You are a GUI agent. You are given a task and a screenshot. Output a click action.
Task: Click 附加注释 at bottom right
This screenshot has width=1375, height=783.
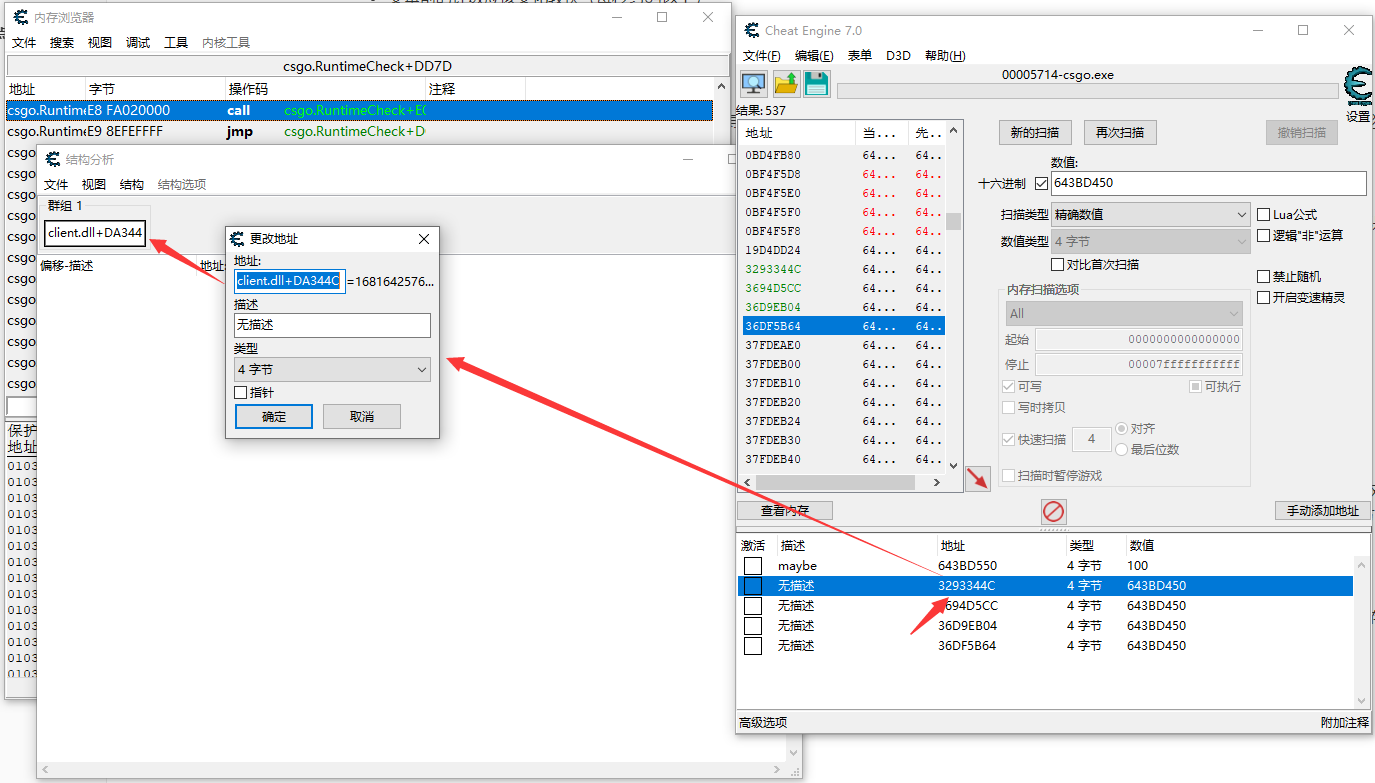coord(1344,723)
